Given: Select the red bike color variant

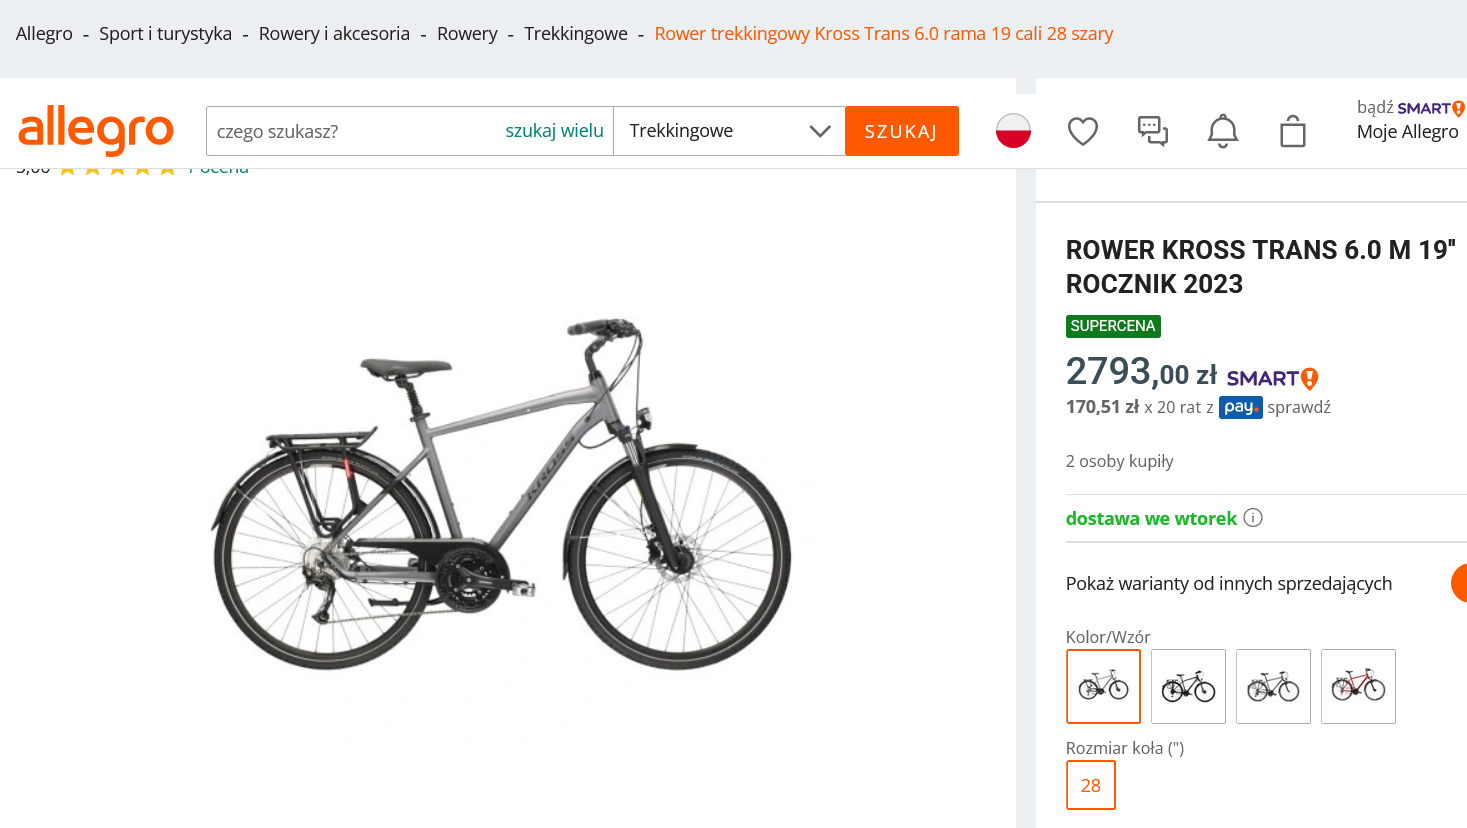Looking at the screenshot, I should tap(1358, 686).
